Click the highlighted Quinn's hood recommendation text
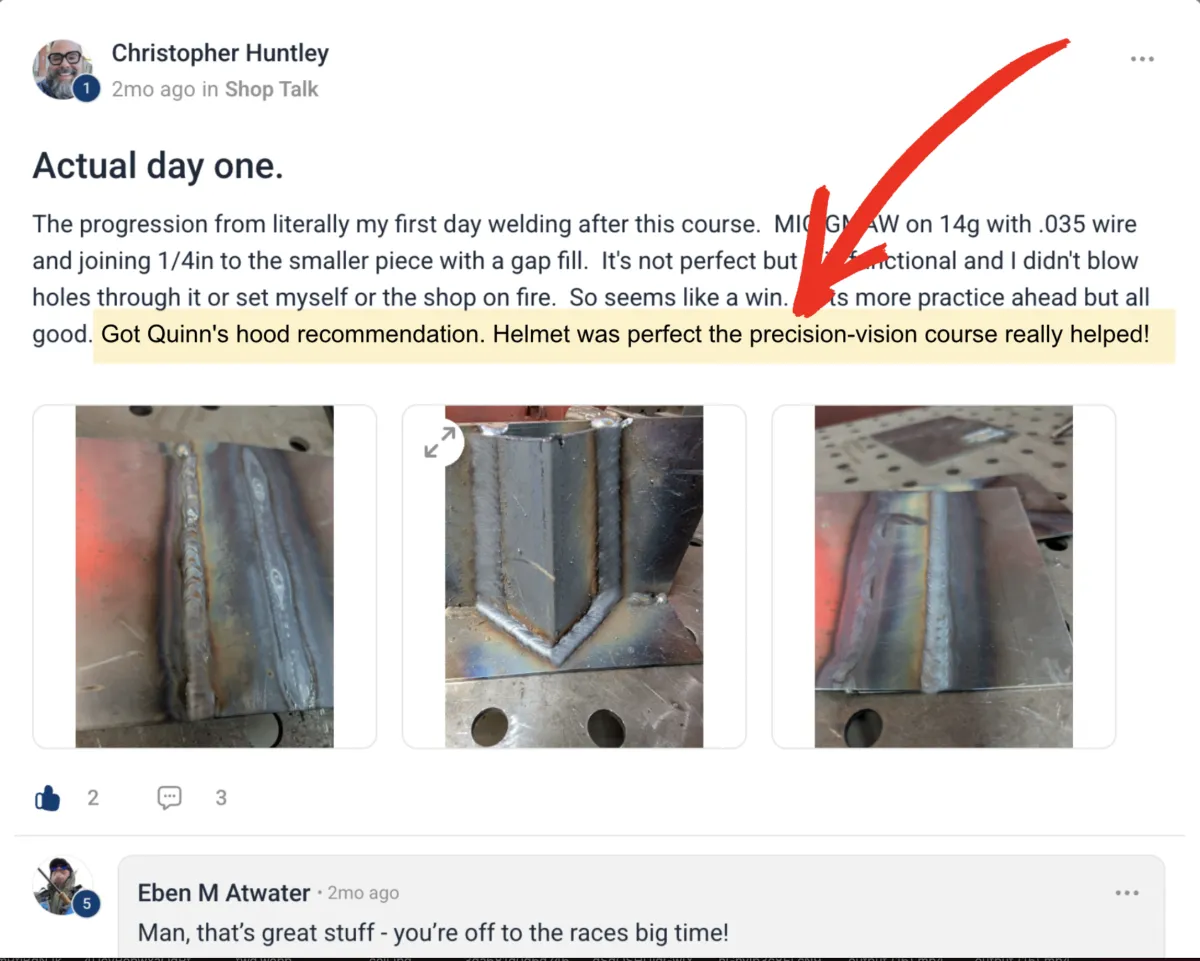The image size is (1200, 961). click(x=634, y=334)
